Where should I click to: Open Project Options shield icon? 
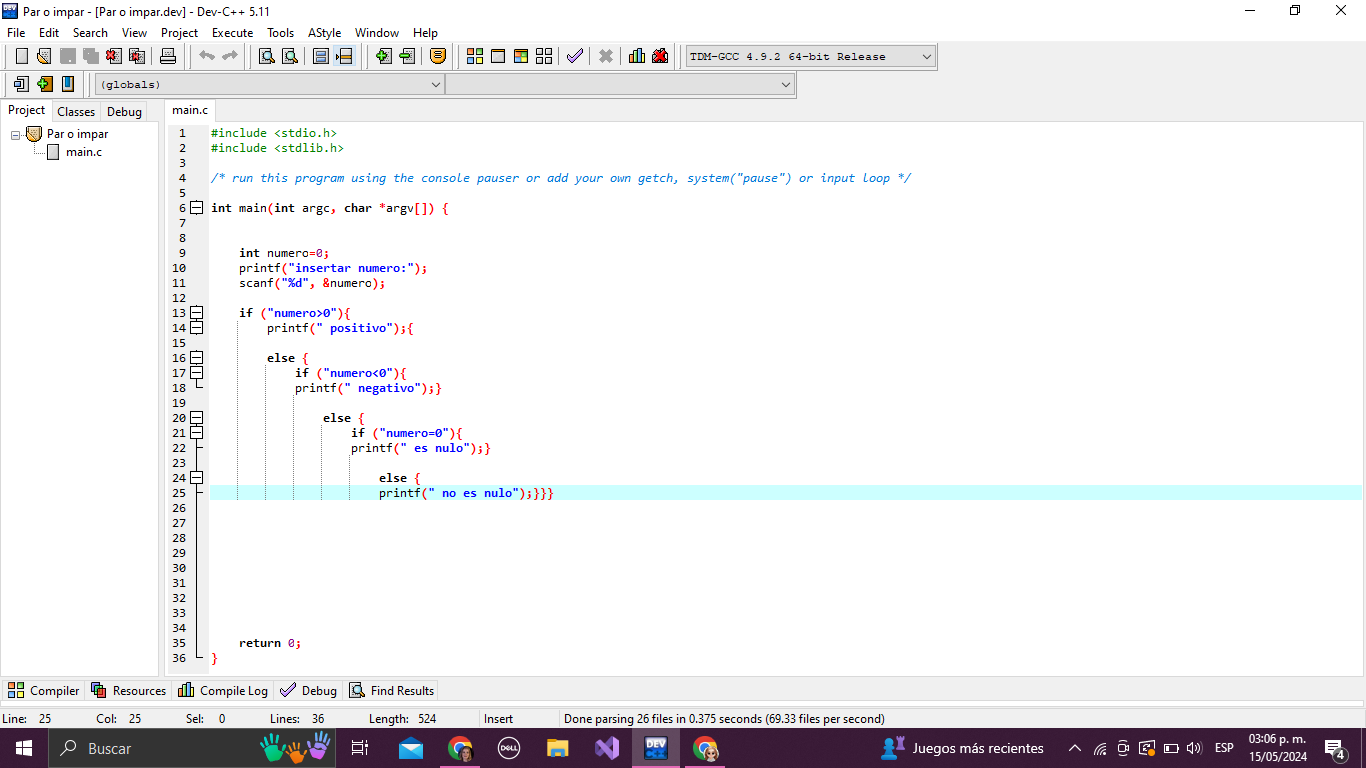pyautogui.click(x=438, y=56)
